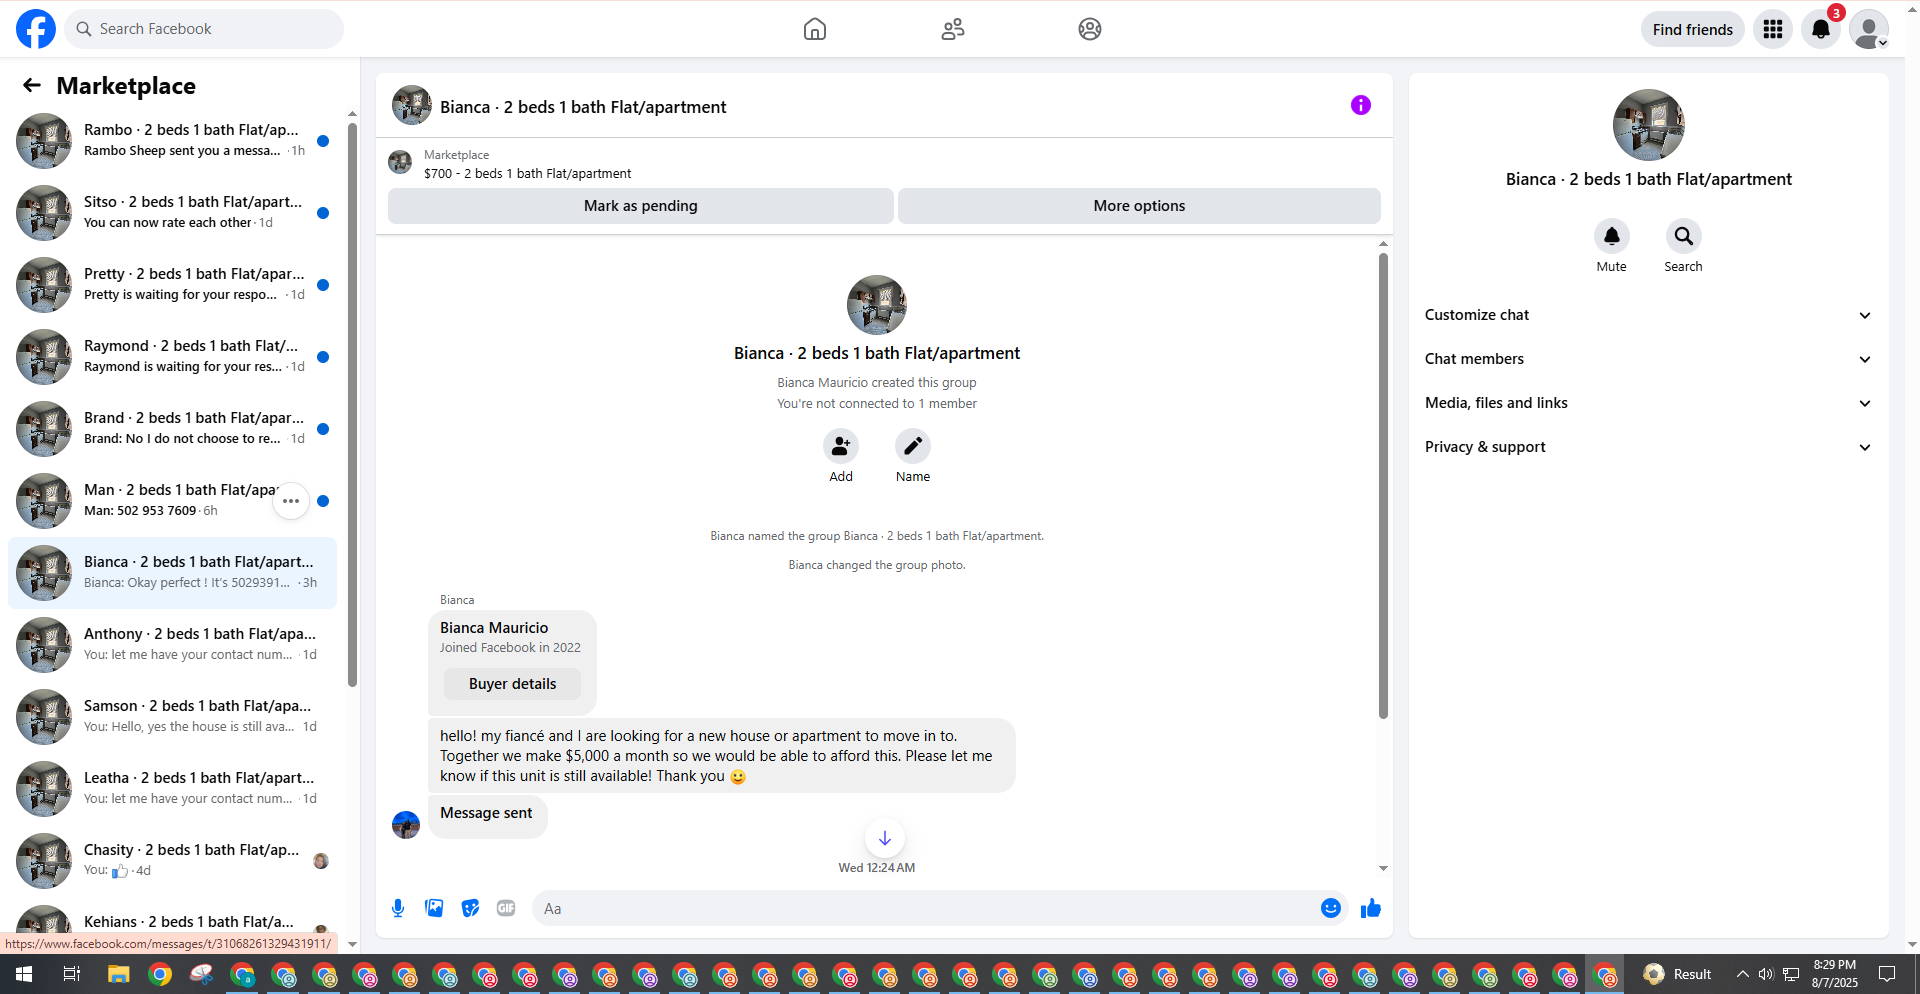
Task: Expand the Privacy & support section
Action: pyautogui.click(x=1649, y=447)
